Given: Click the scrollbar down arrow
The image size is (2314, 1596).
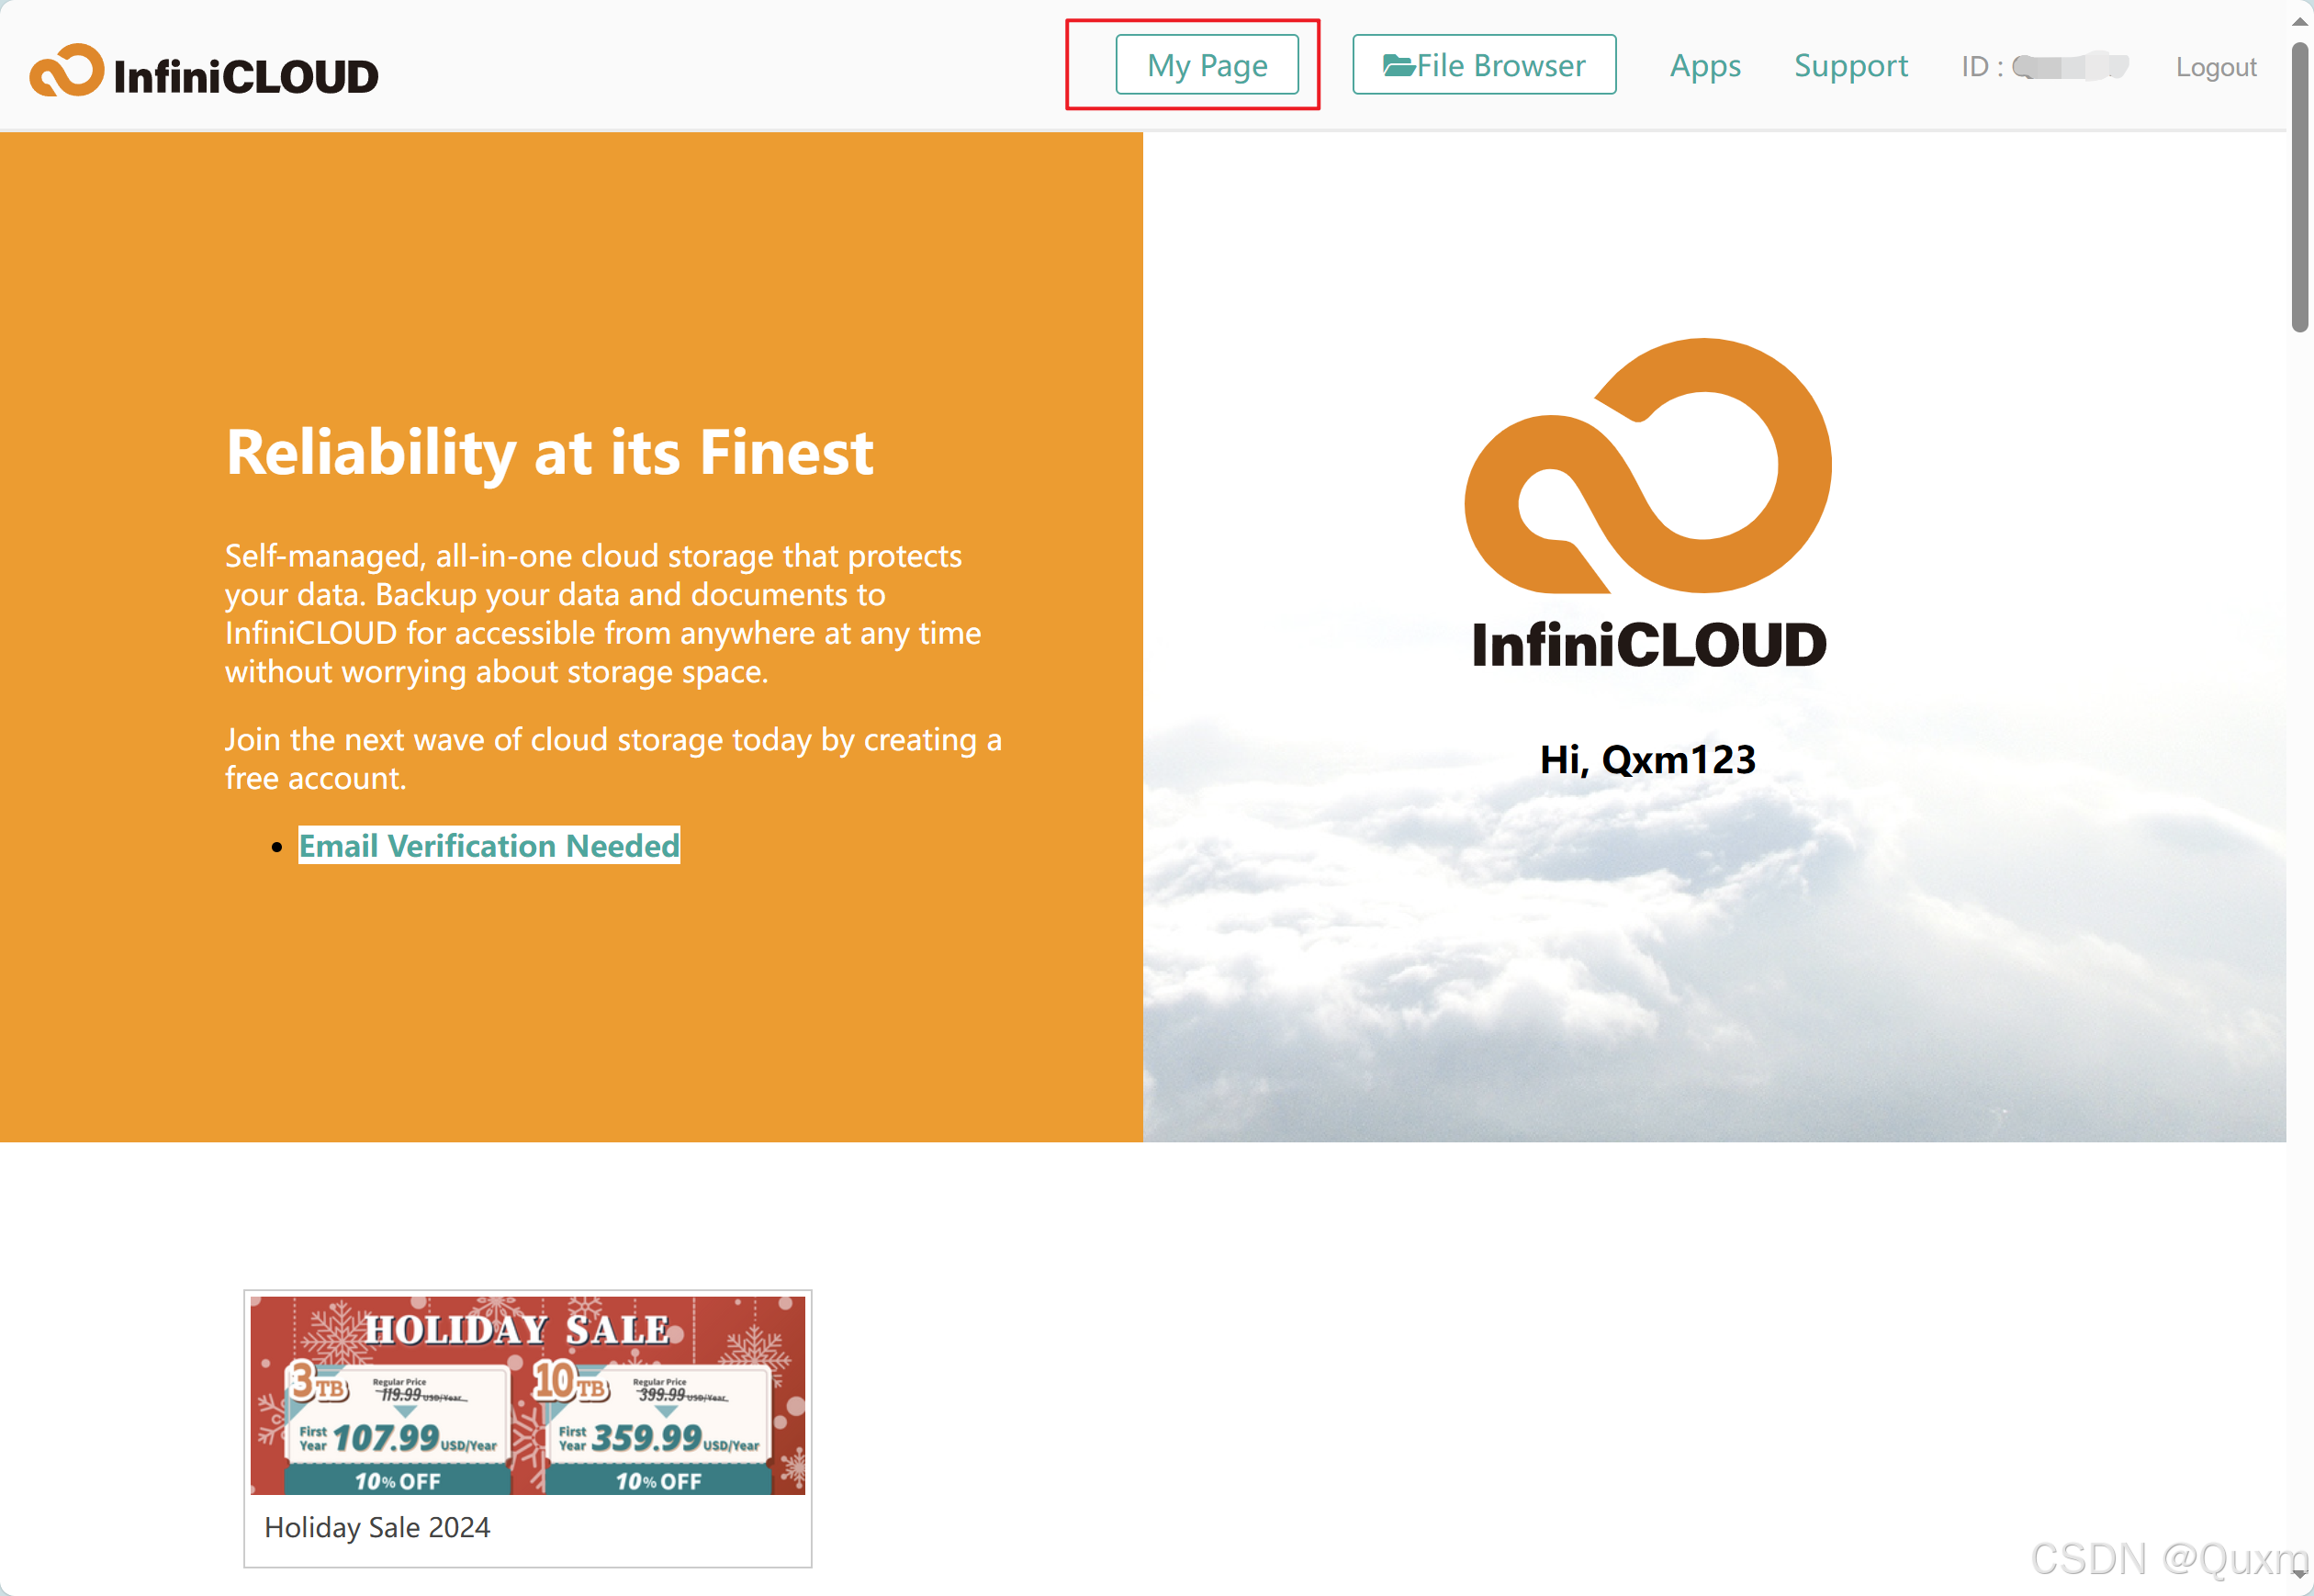Looking at the screenshot, I should 2299,1573.
